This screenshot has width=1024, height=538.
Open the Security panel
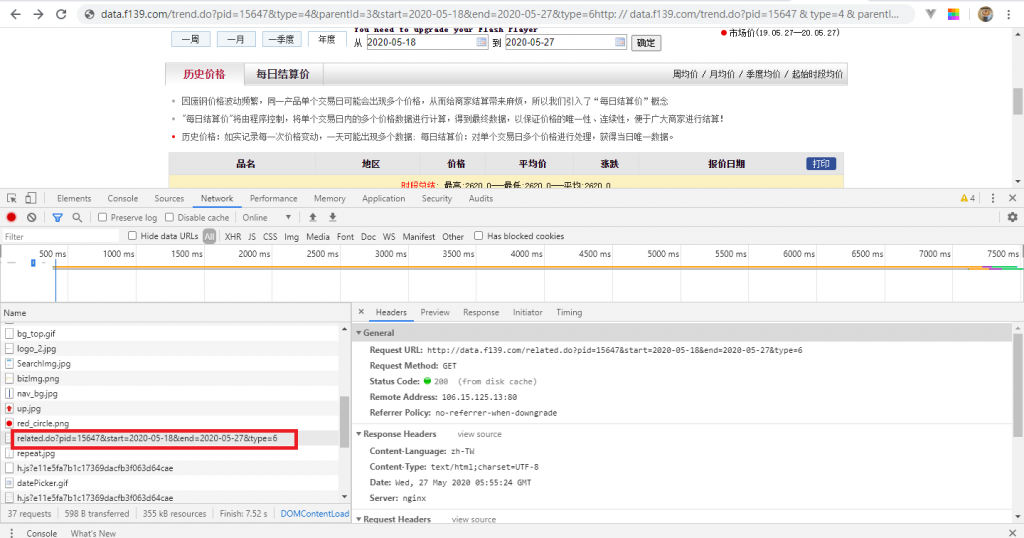[x=436, y=198]
